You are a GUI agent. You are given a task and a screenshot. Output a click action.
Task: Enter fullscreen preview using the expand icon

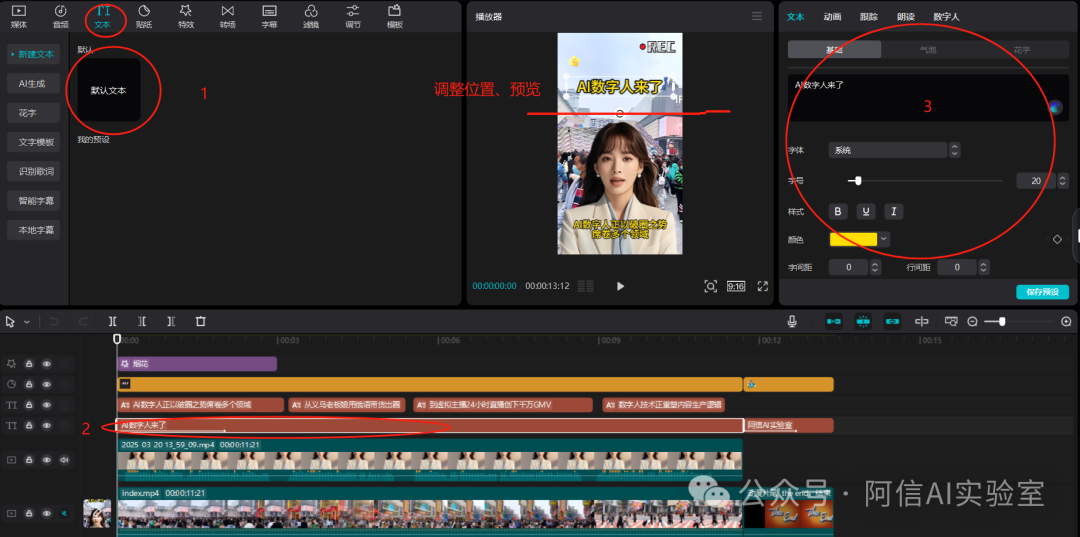(x=763, y=286)
